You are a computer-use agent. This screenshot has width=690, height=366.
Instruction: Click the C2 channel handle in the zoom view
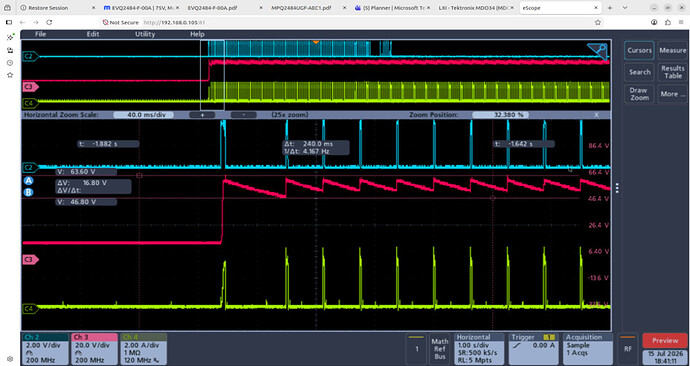coord(30,168)
